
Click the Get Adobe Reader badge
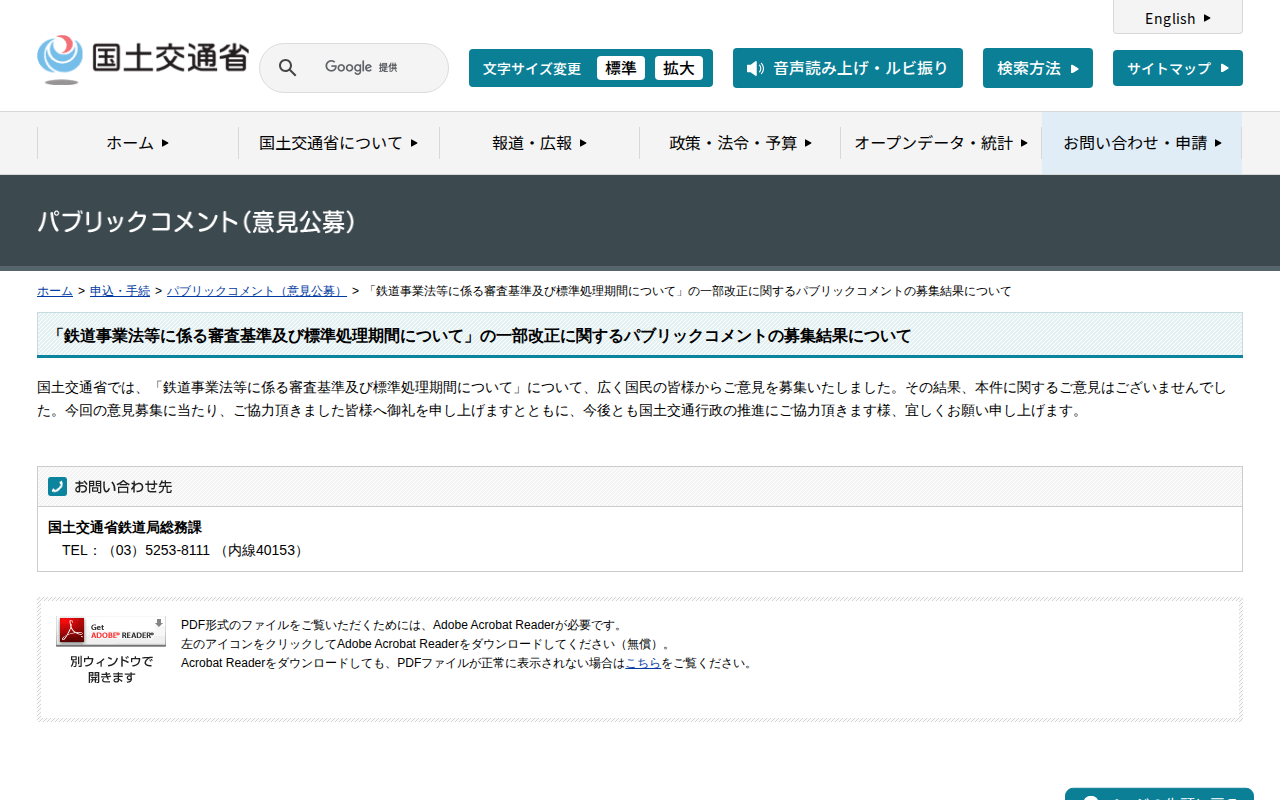(x=111, y=632)
